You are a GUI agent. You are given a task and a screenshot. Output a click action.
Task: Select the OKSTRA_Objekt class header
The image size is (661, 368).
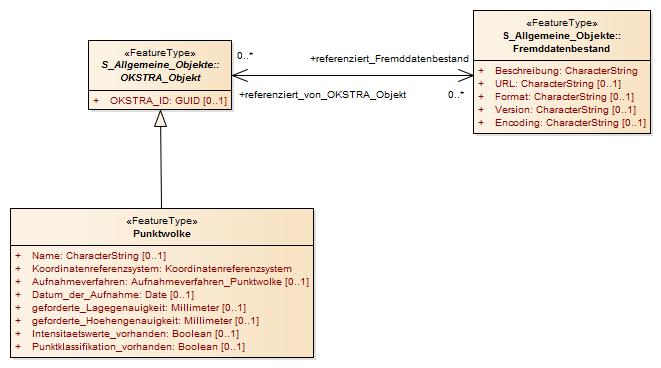tap(160, 65)
